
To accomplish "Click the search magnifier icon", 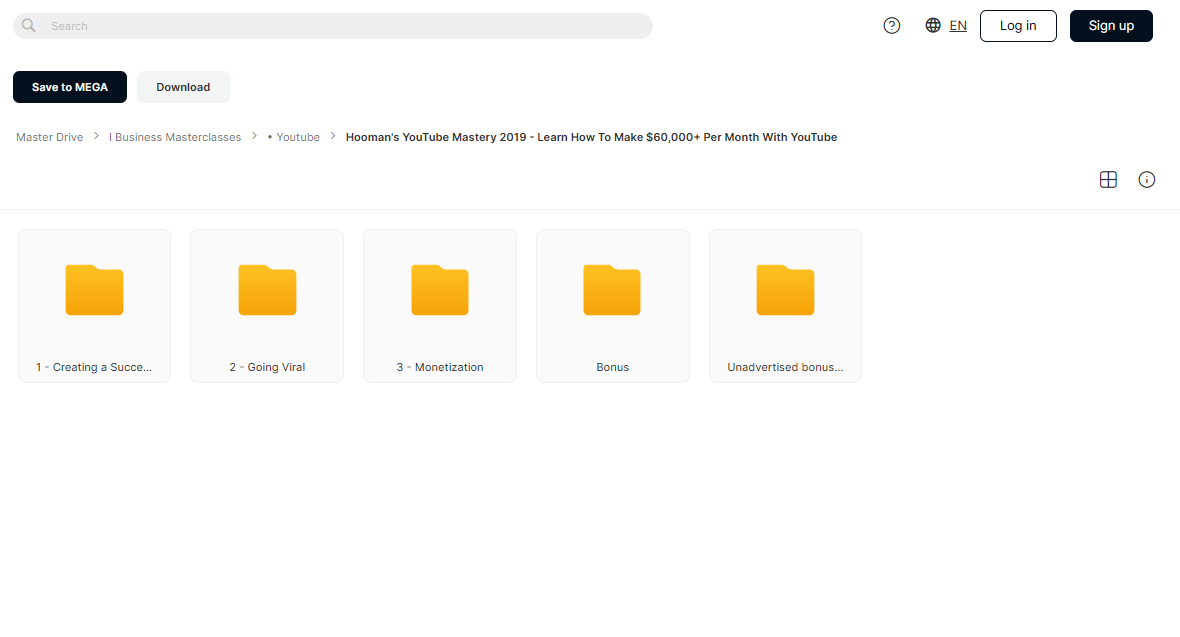I will [x=29, y=26].
